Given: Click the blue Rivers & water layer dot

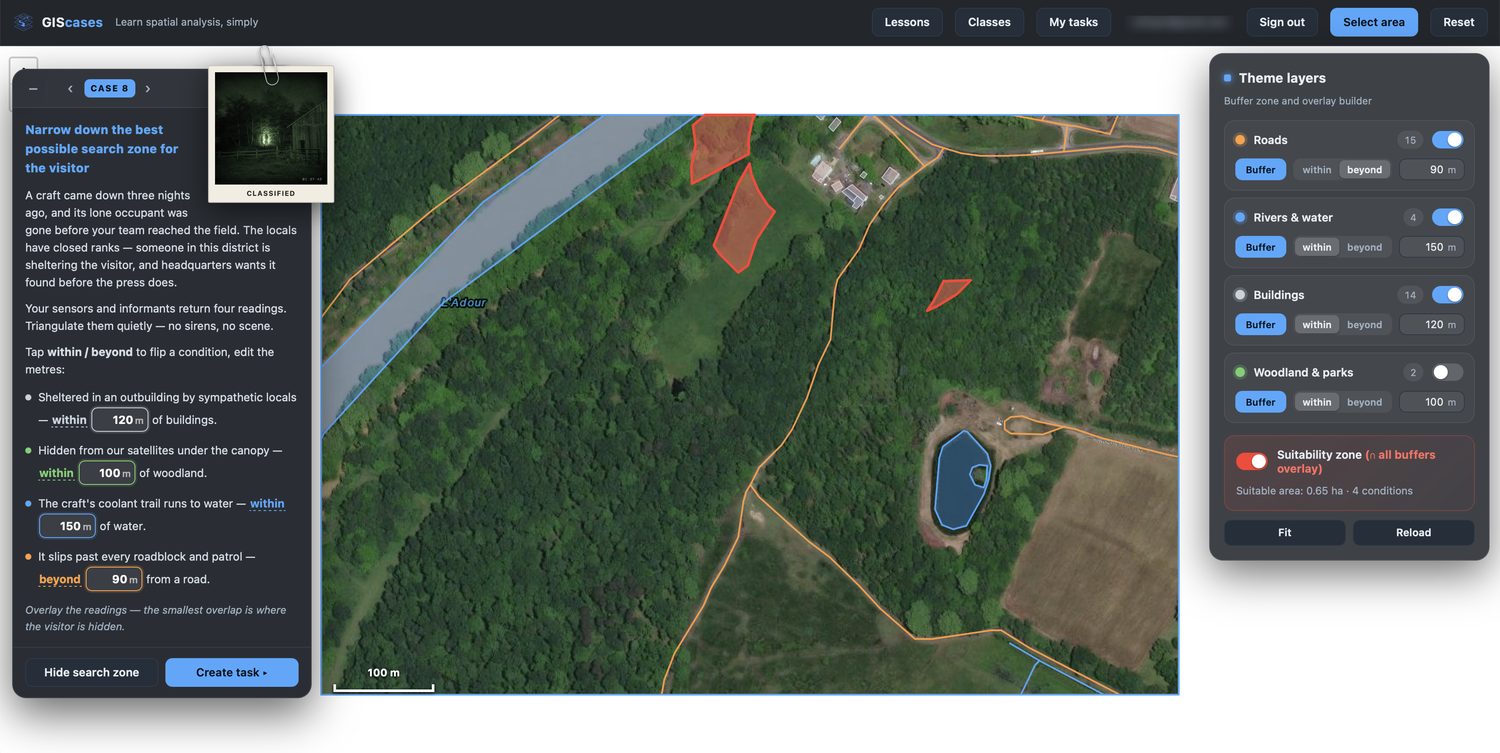Looking at the screenshot, I should (x=1240, y=217).
